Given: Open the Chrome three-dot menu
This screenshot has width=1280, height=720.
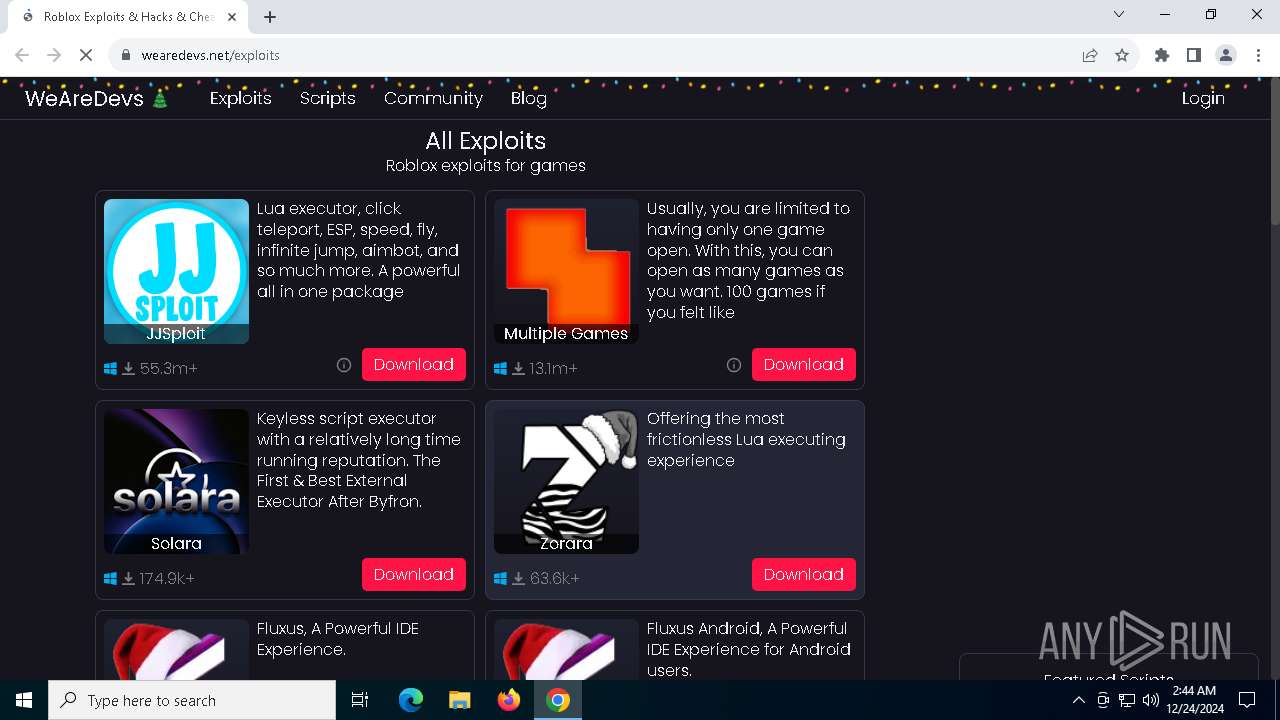Looking at the screenshot, I should (1258, 55).
